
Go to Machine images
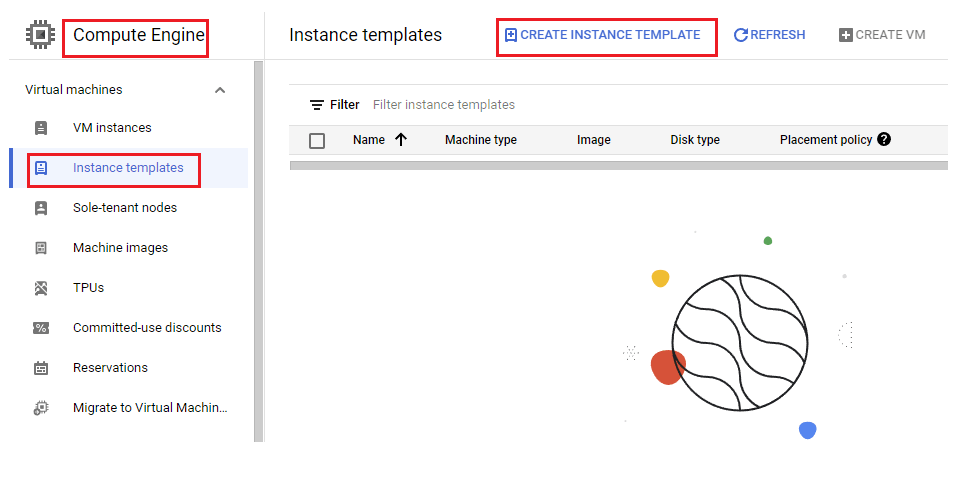[120, 248]
